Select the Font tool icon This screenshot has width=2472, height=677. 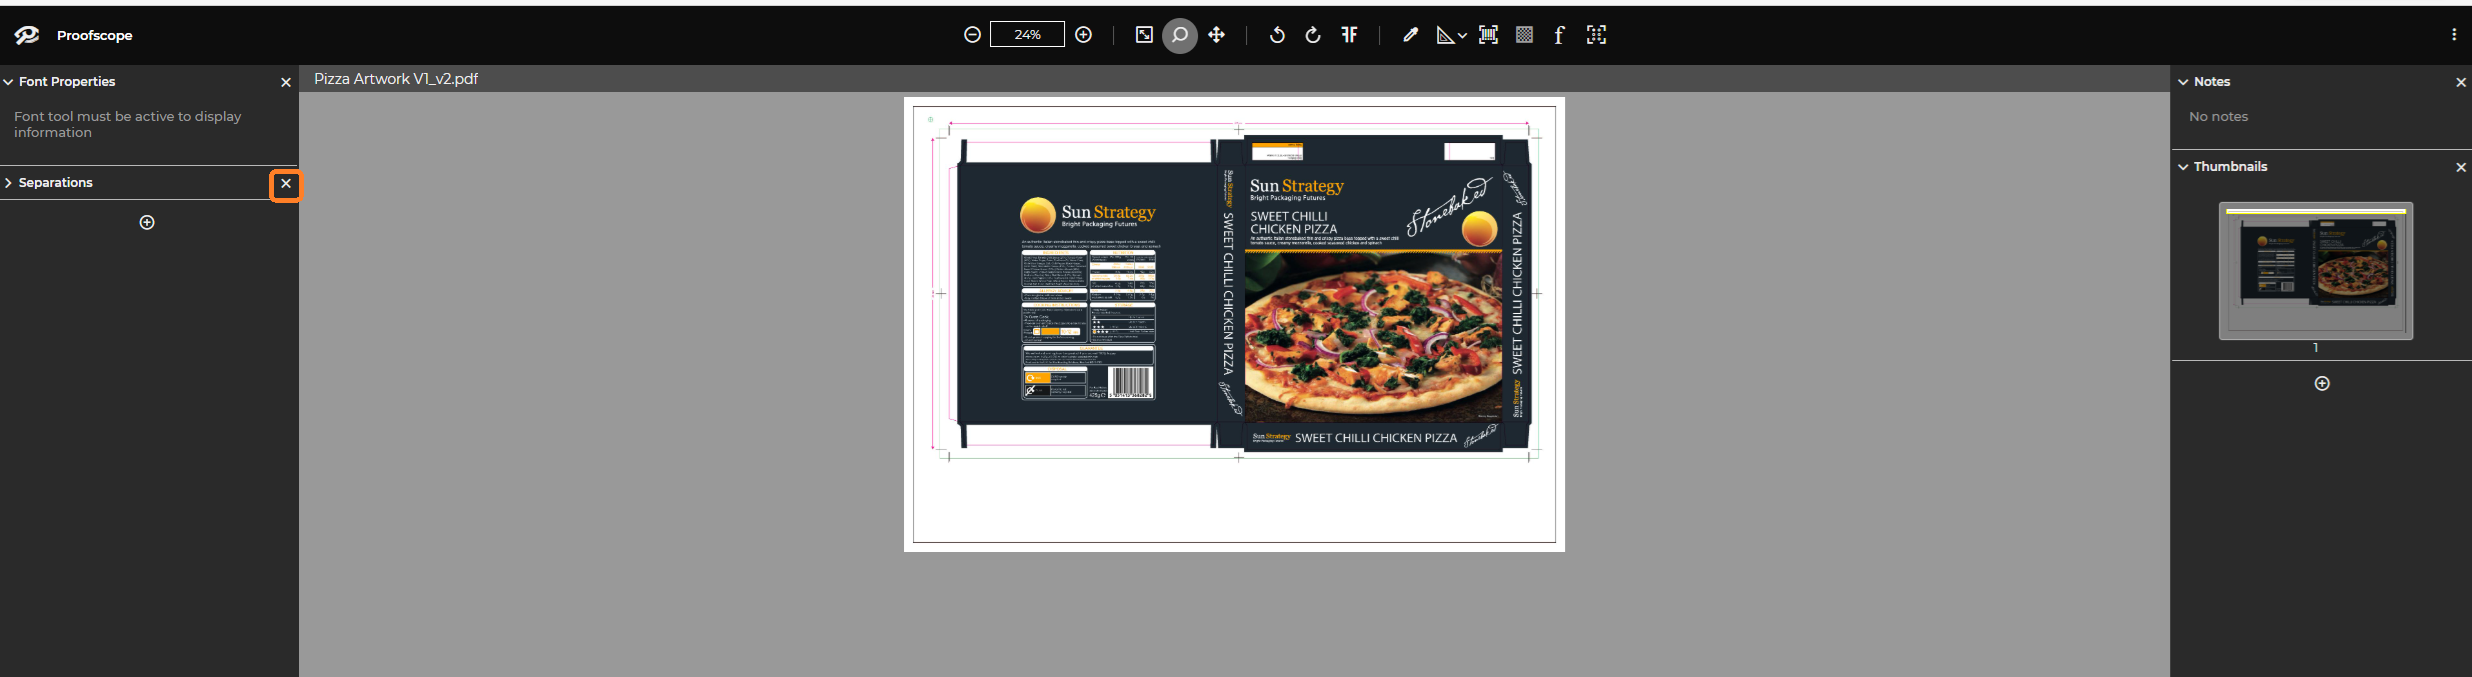click(1559, 35)
